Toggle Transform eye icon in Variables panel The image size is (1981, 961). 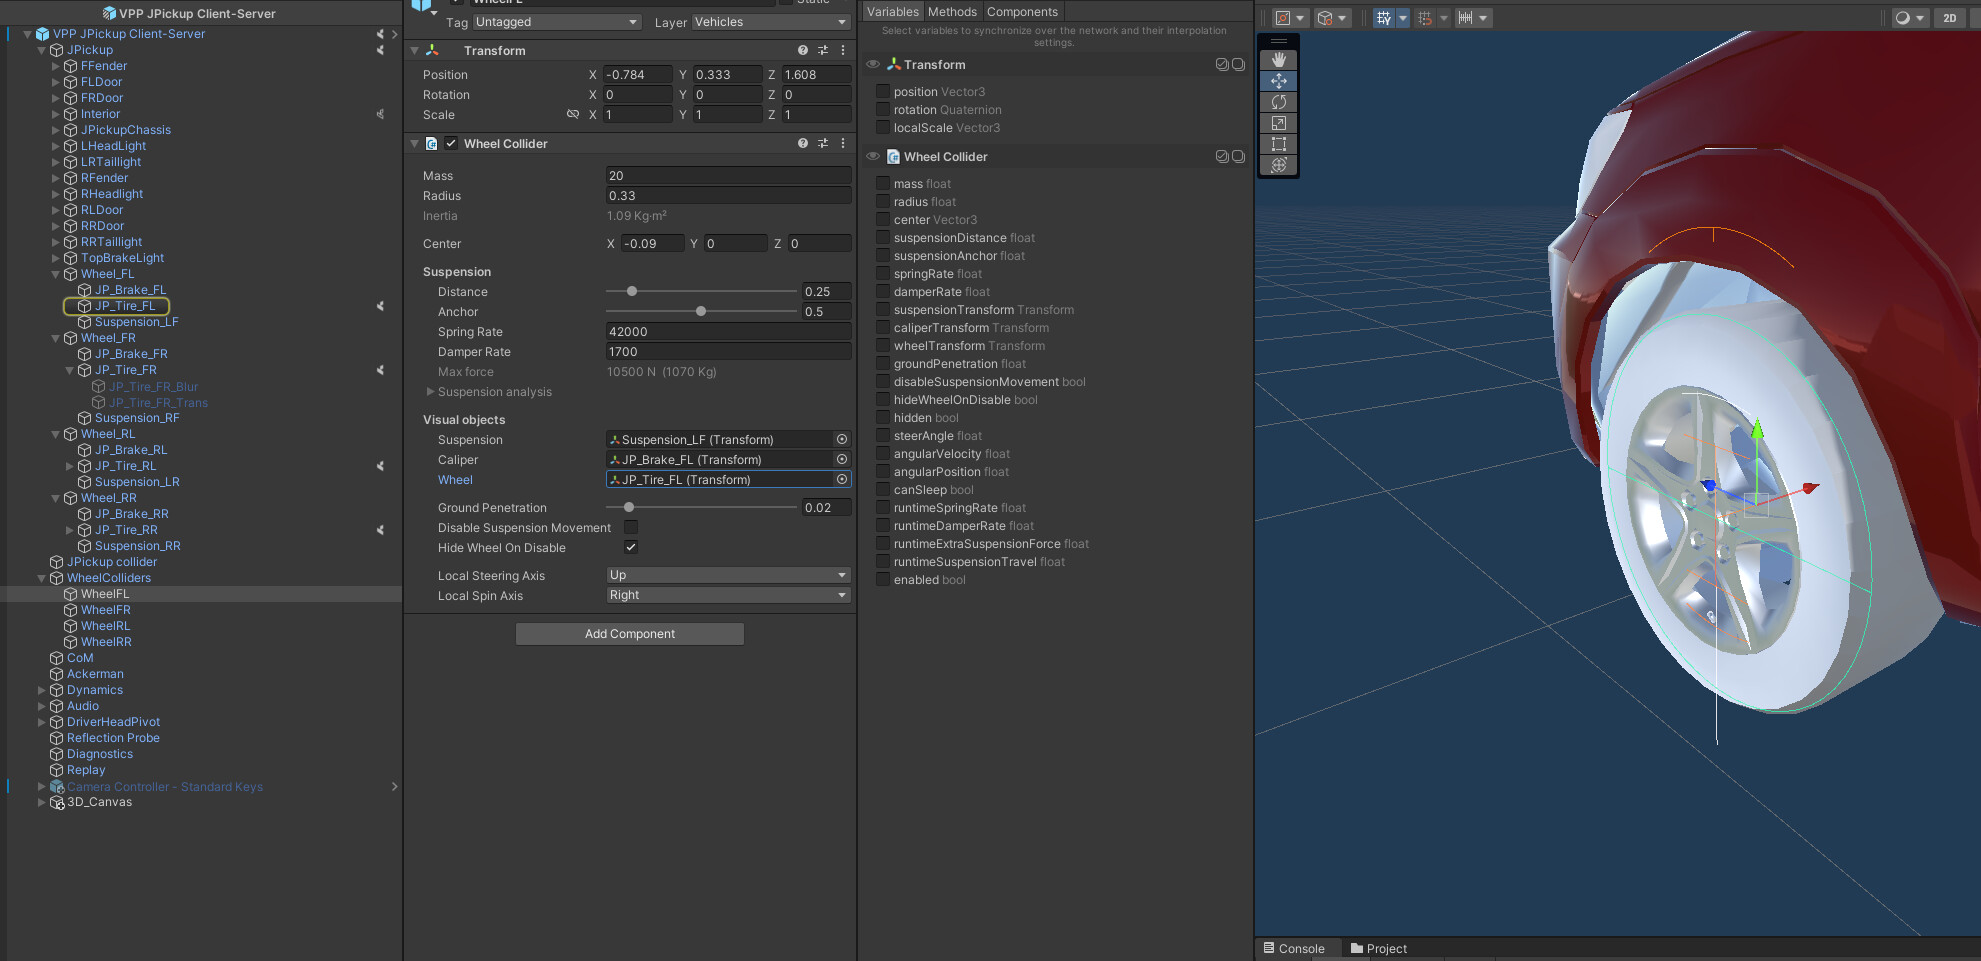coord(873,64)
